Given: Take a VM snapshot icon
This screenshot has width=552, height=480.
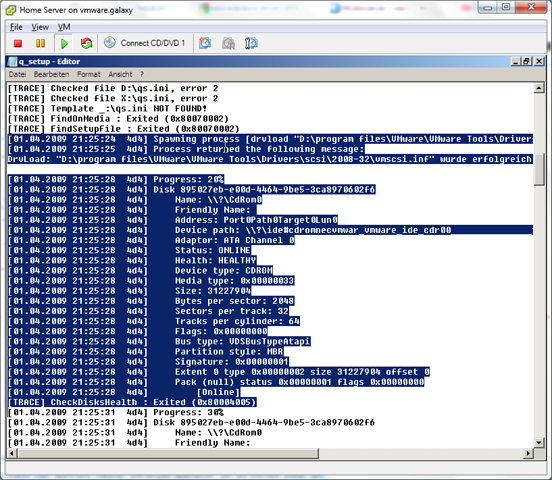Looking at the screenshot, I should (205, 43).
